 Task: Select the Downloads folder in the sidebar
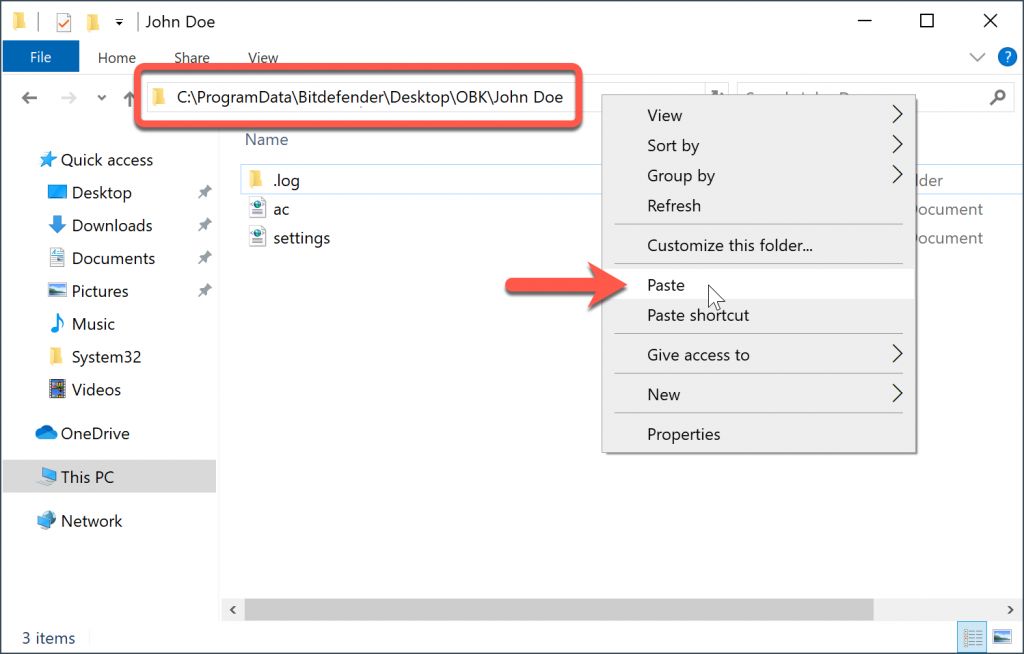110,225
